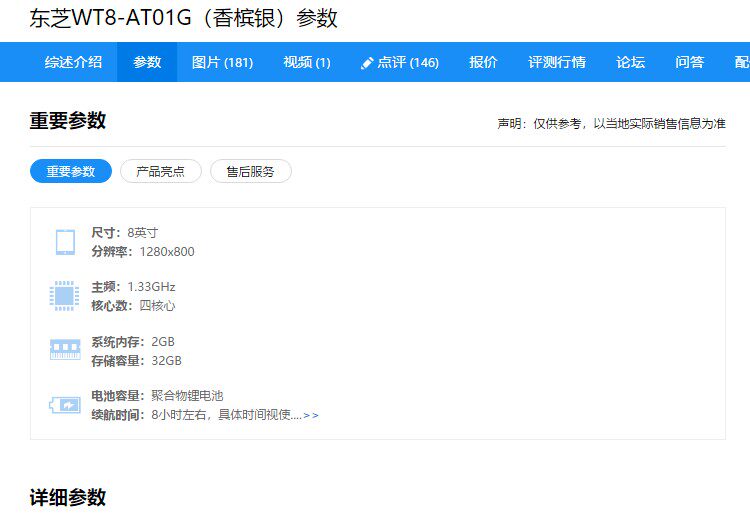Select the 参数 tab

coord(147,62)
